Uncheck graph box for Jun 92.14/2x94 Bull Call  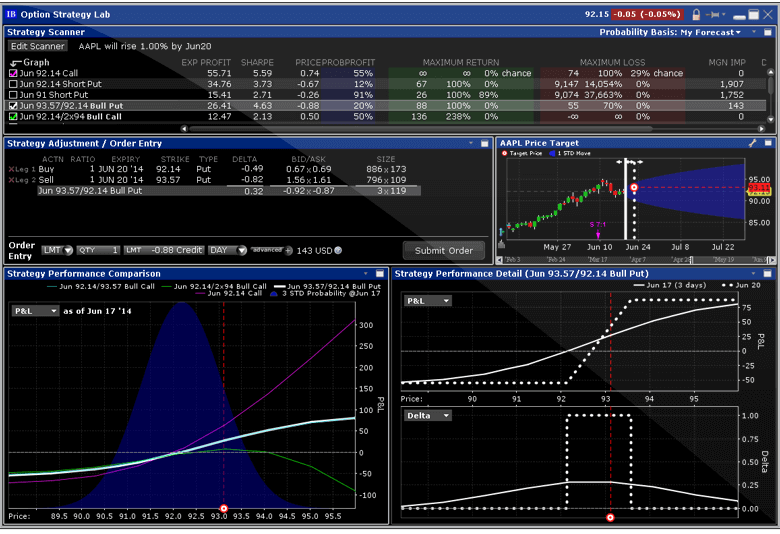(x=13, y=117)
